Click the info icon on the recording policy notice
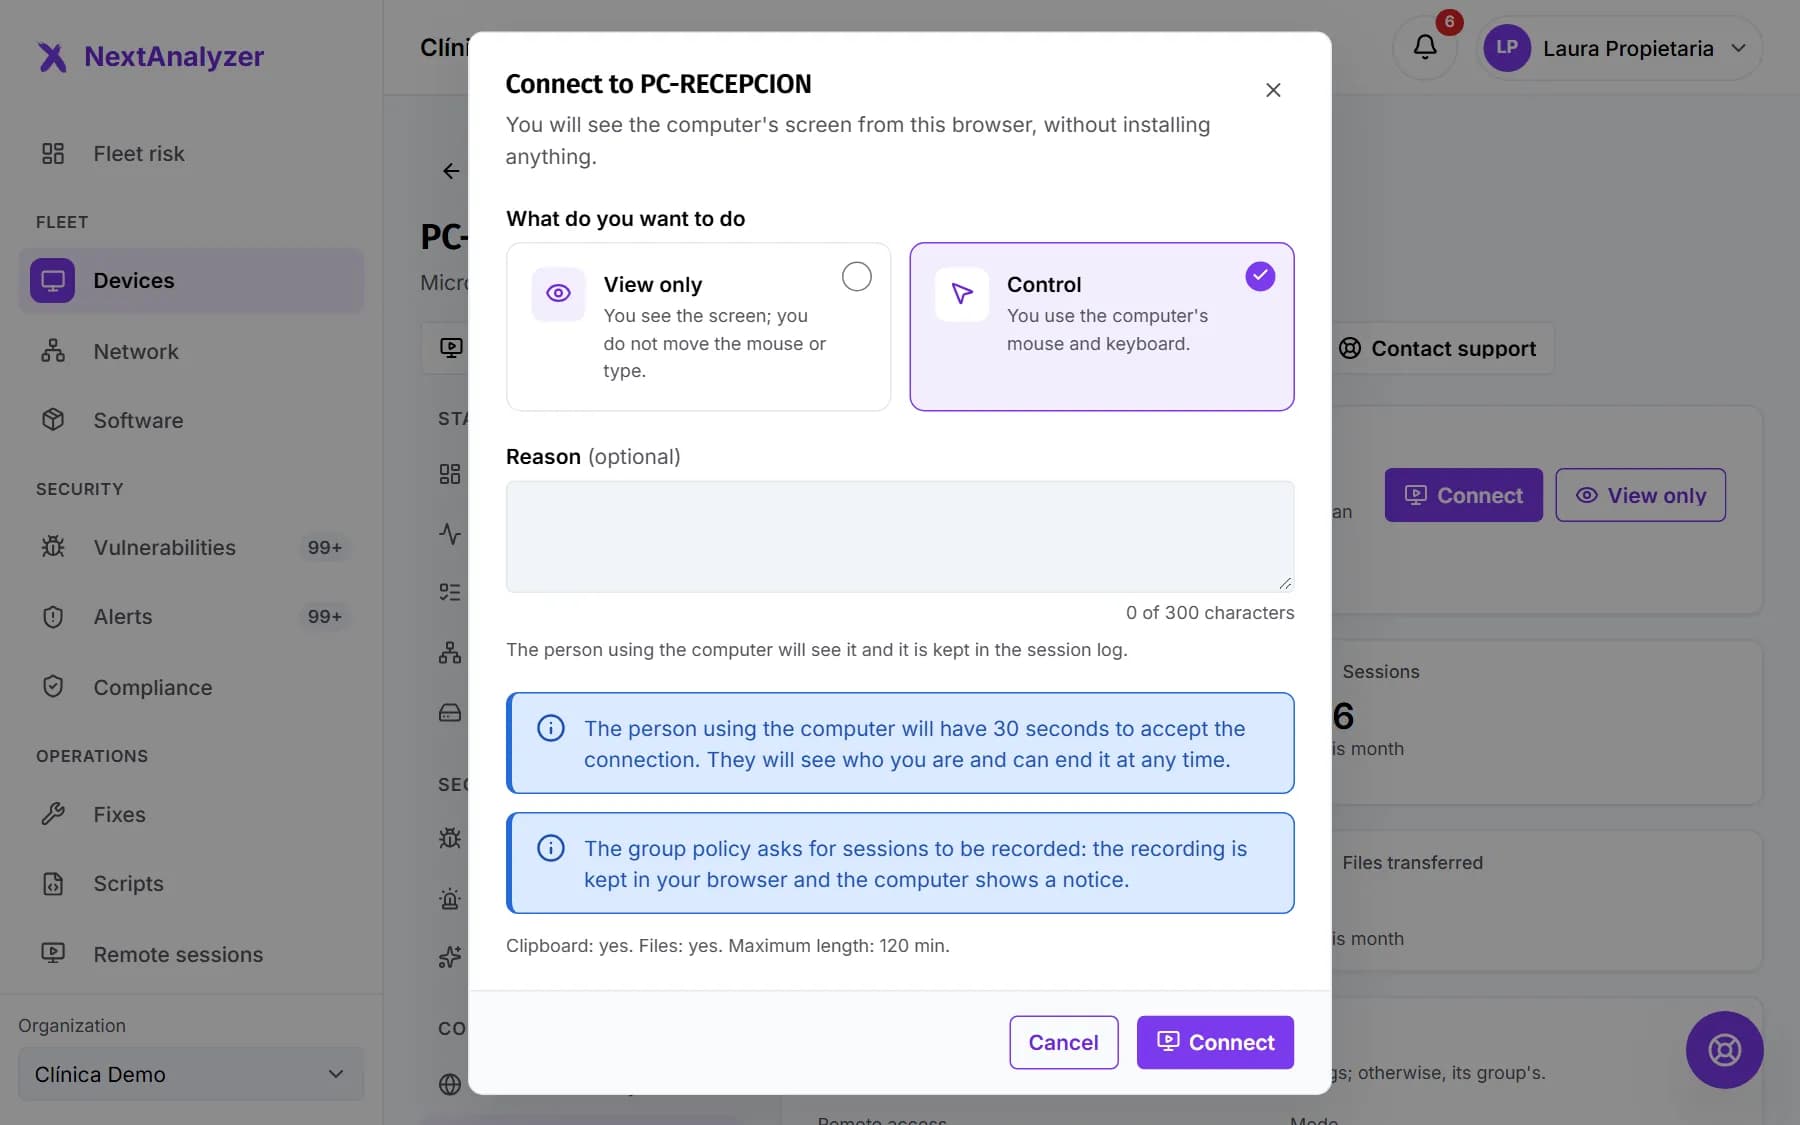The width and height of the screenshot is (1800, 1125). (x=551, y=848)
